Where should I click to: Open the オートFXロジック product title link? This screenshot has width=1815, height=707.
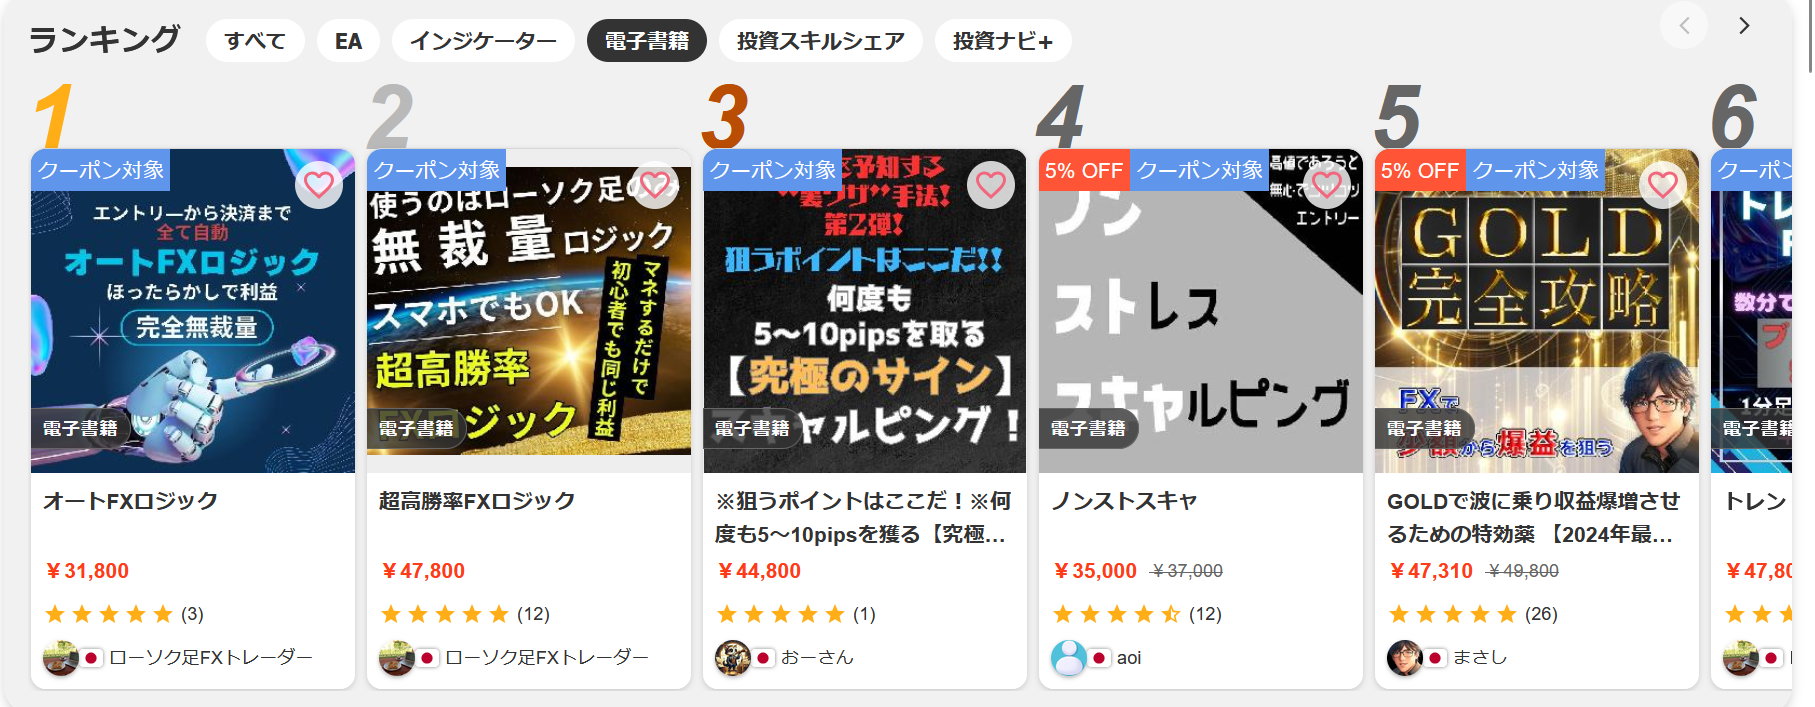(130, 501)
